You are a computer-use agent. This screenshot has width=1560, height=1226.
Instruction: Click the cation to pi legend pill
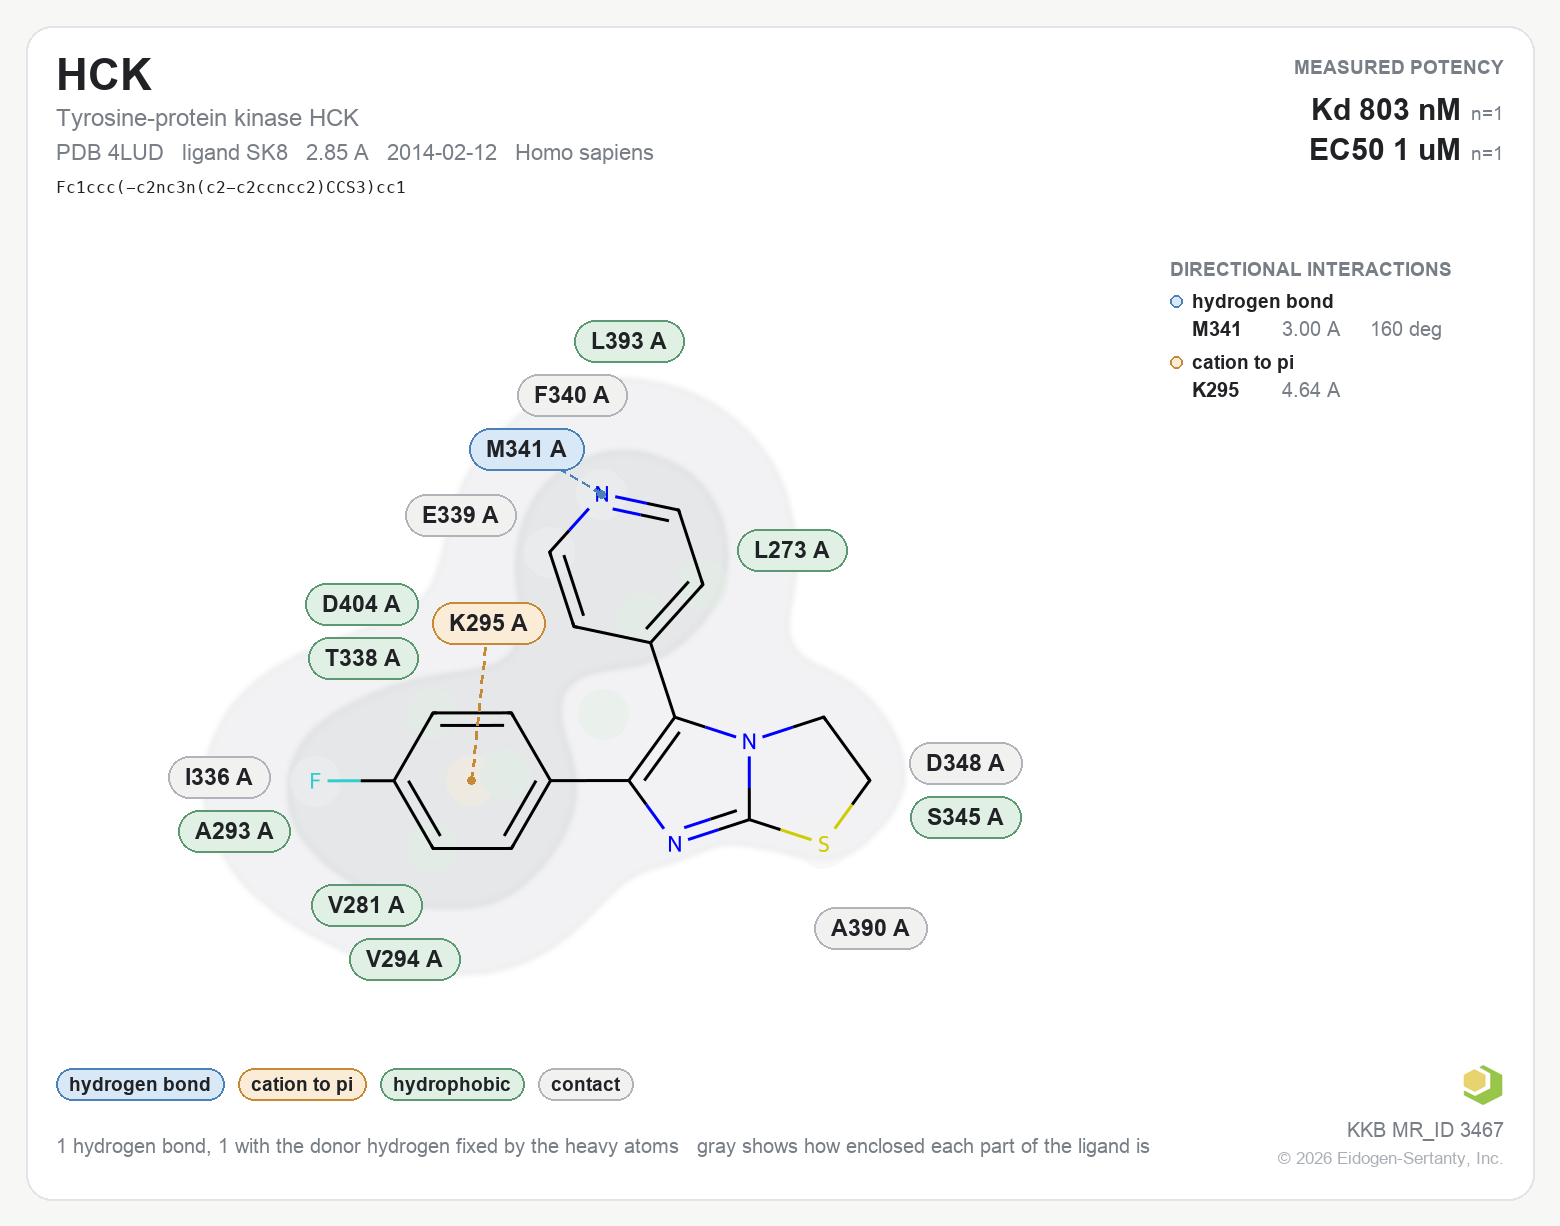302,1084
